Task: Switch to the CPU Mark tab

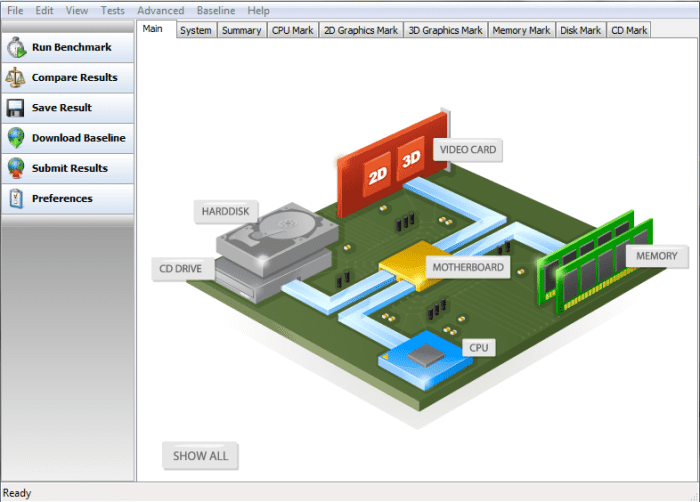Action: point(293,30)
